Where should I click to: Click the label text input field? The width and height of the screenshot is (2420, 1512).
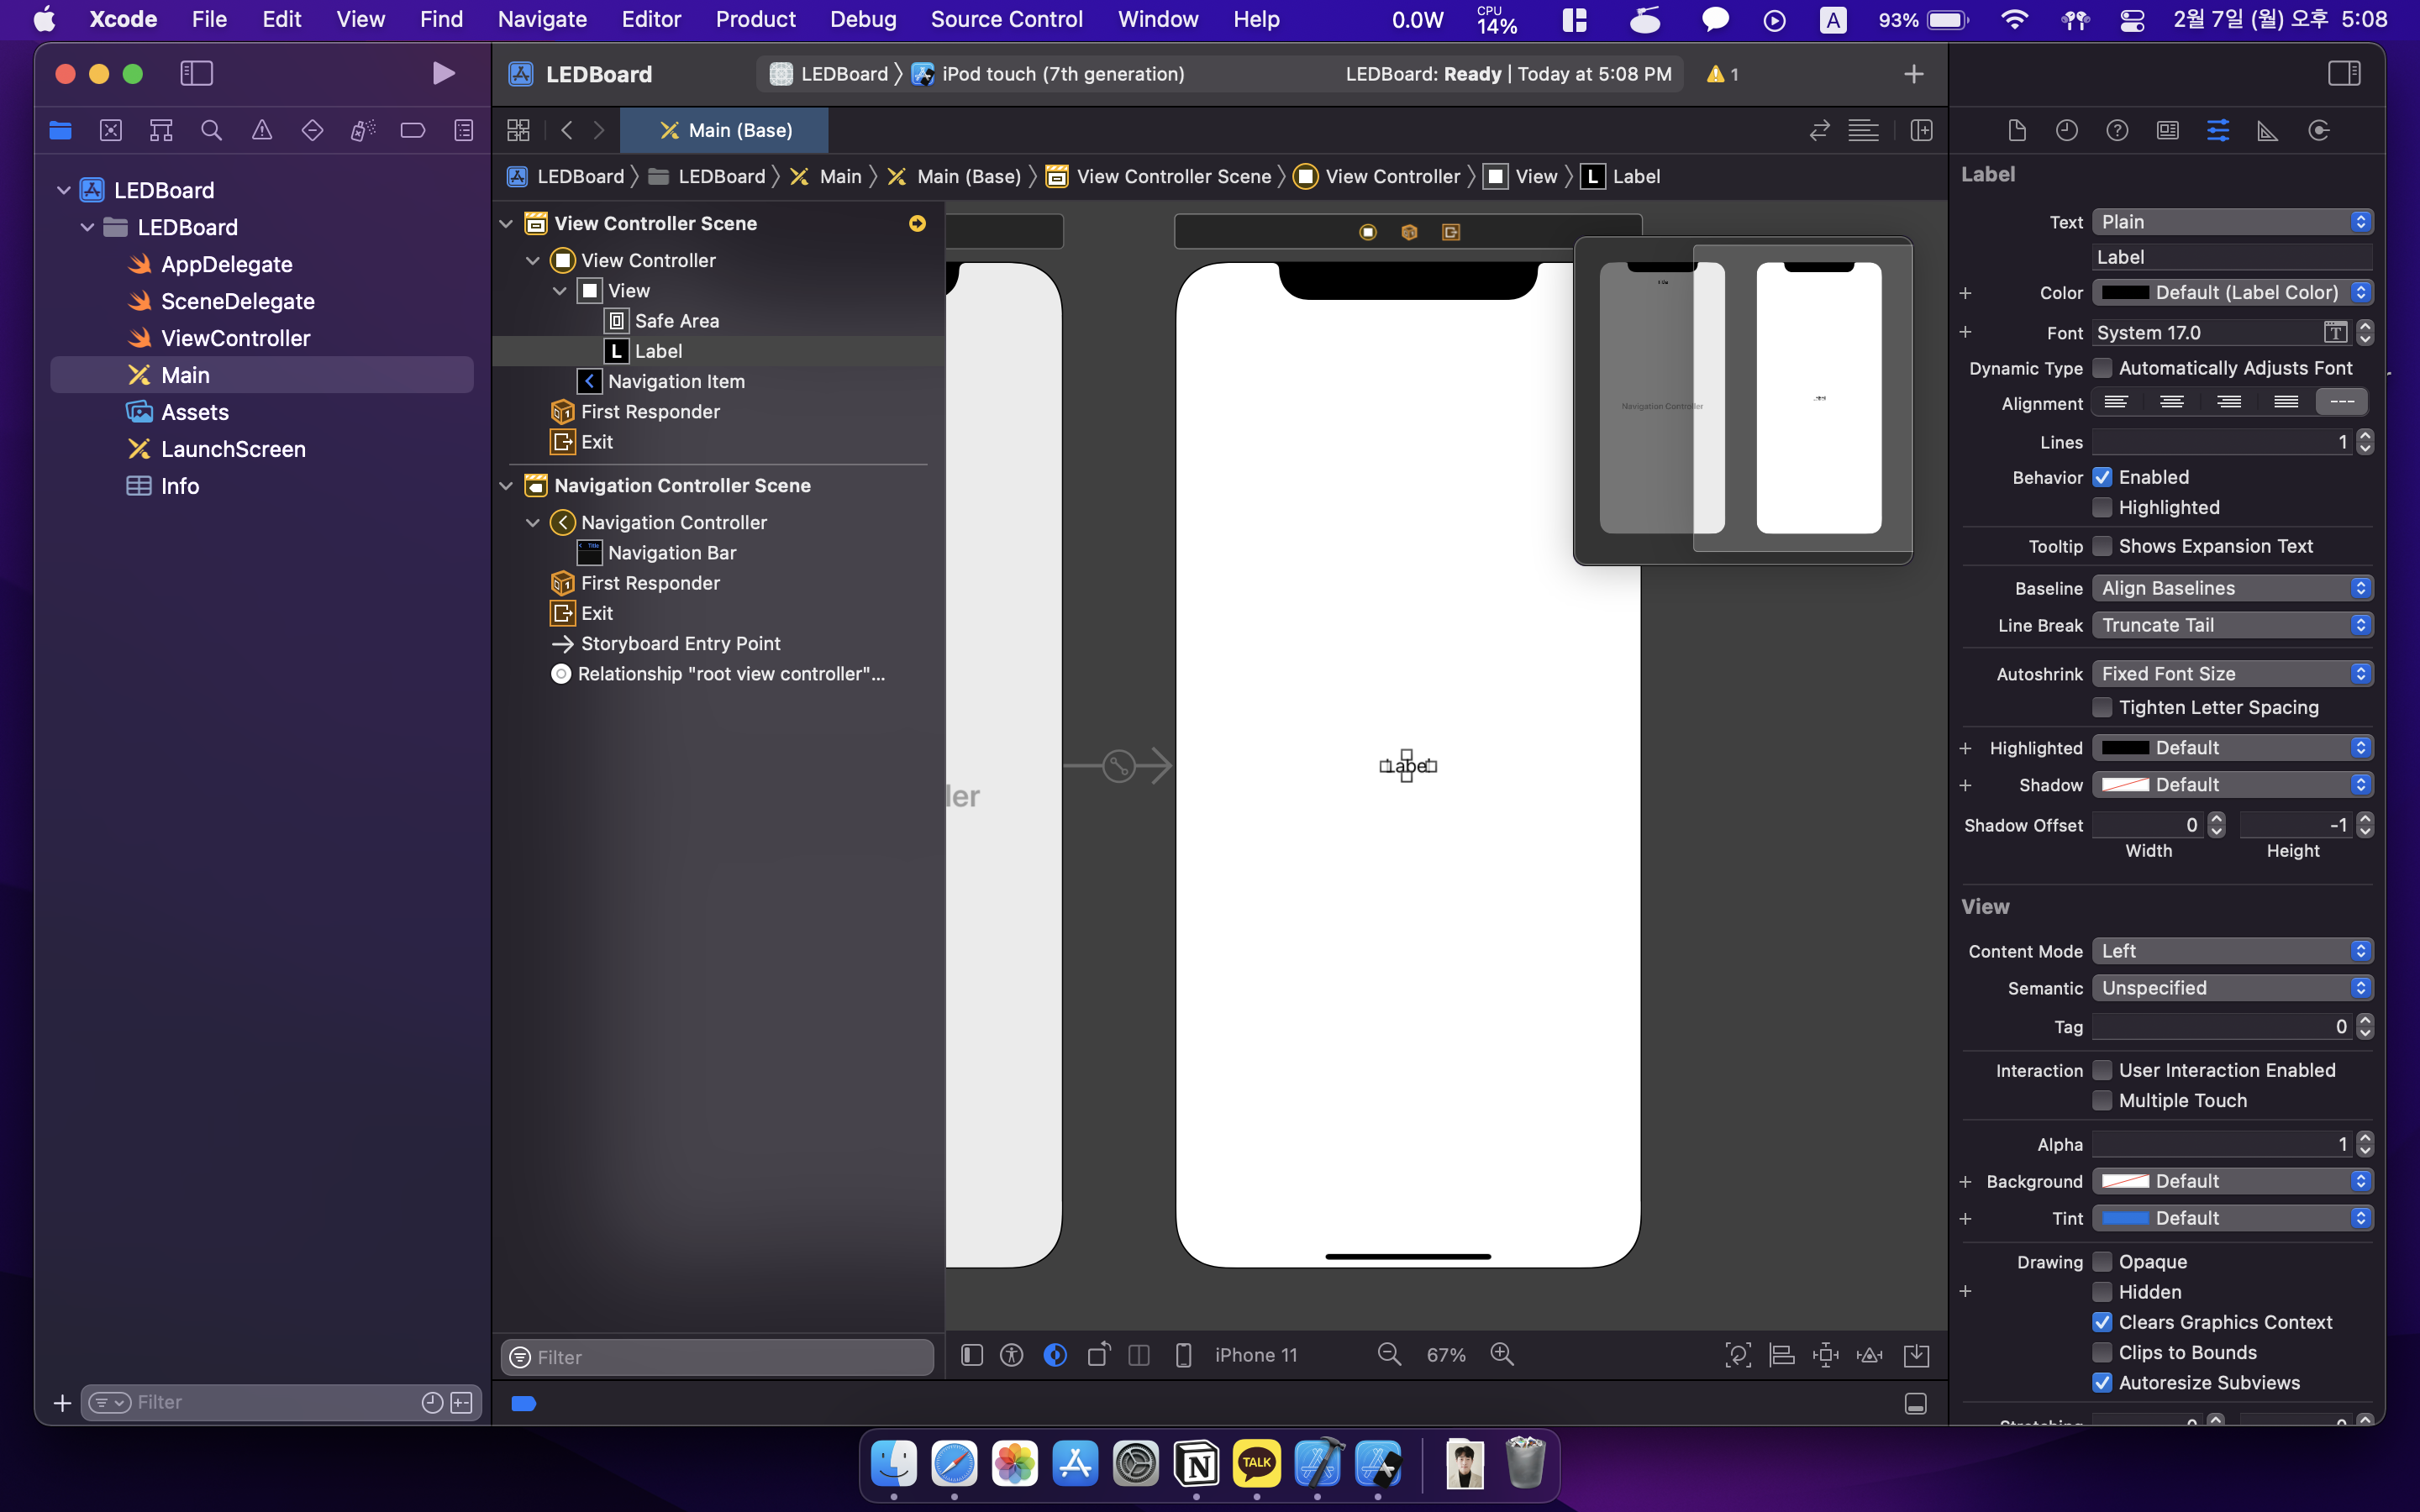[x=2232, y=257]
